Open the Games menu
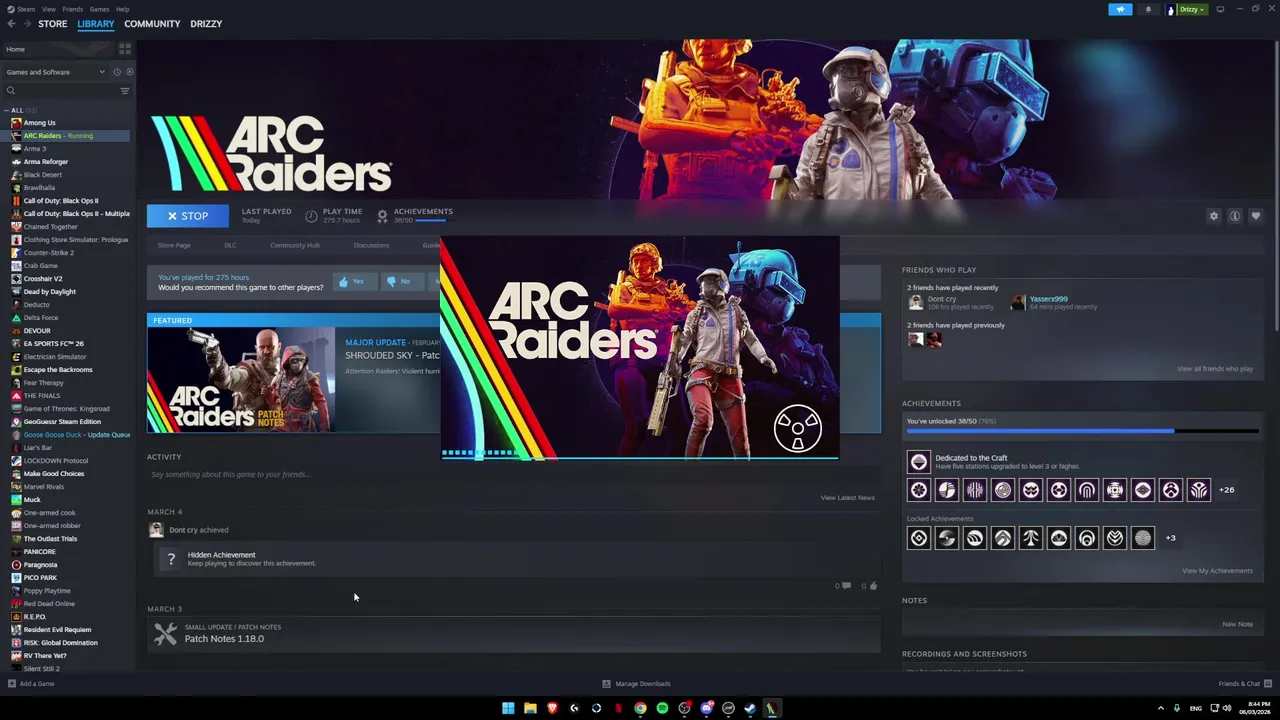The height and width of the screenshot is (720, 1280). tap(99, 9)
